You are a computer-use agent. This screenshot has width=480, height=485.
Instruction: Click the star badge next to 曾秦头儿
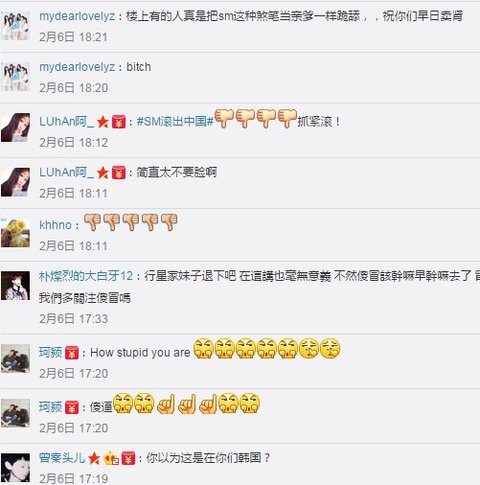(94, 458)
